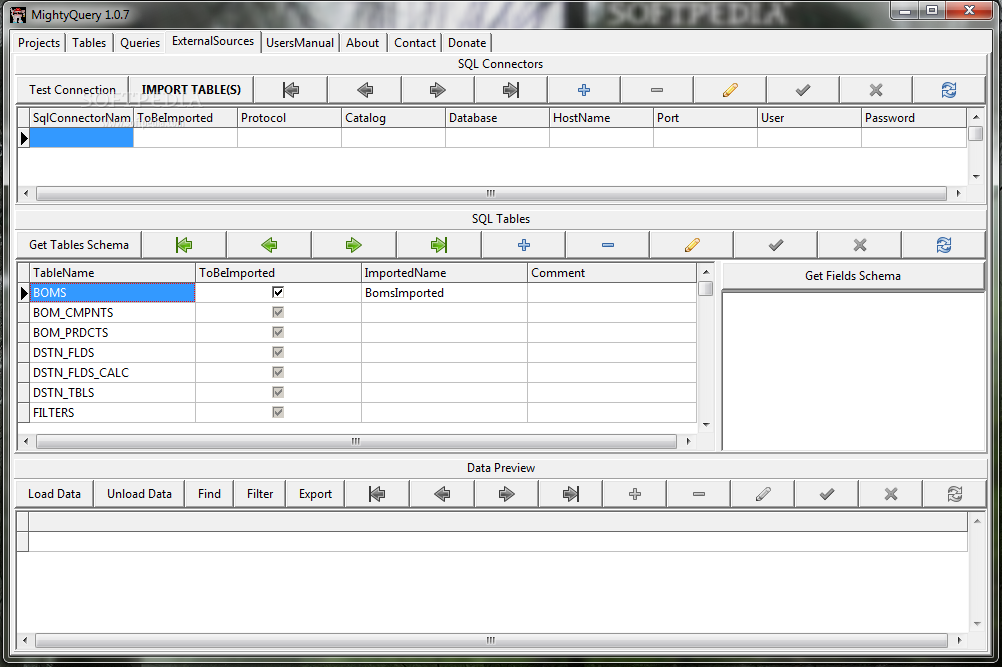The height and width of the screenshot is (667, 1002).
Task: Go to first record in SQL Connectors navigator
Action: tap(291, 90)
